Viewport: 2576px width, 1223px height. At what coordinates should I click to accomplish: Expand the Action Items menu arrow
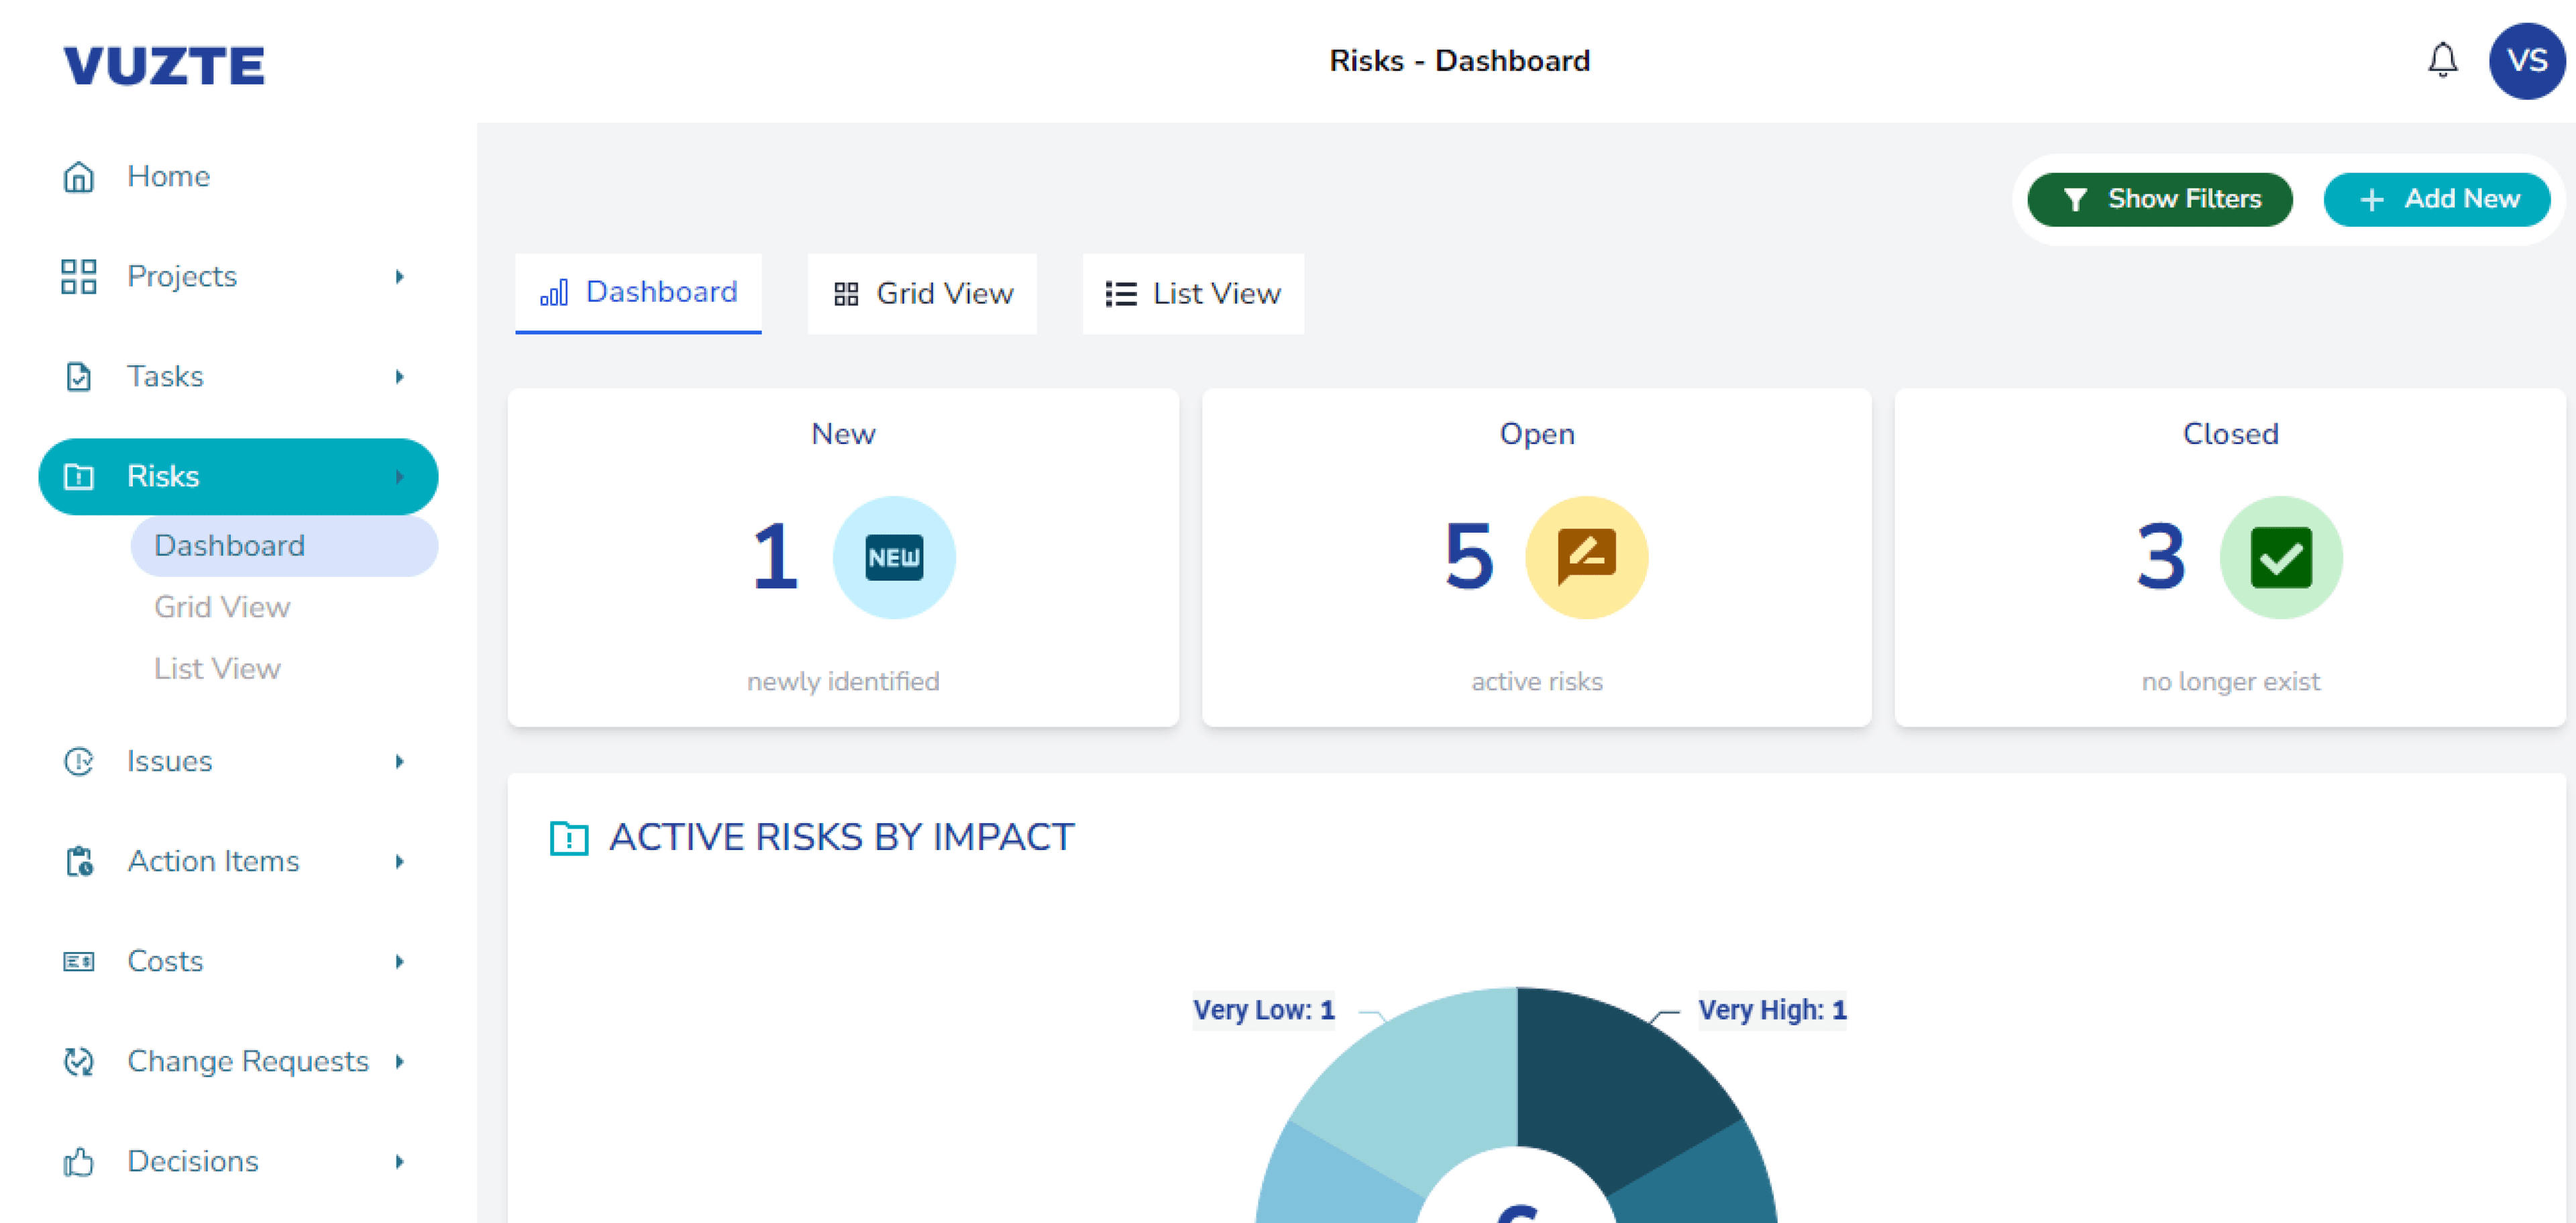pyautogui.click(x=399, y=861)
